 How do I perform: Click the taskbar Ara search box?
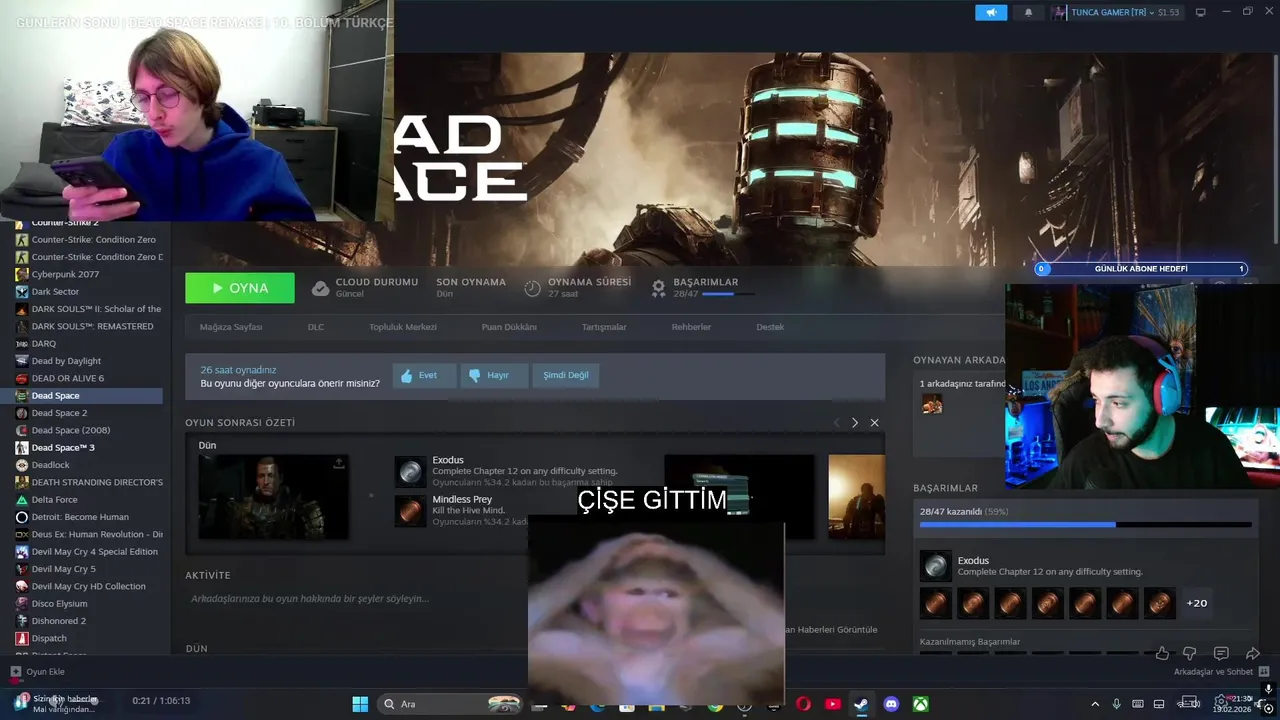click(x=451, y=704)
